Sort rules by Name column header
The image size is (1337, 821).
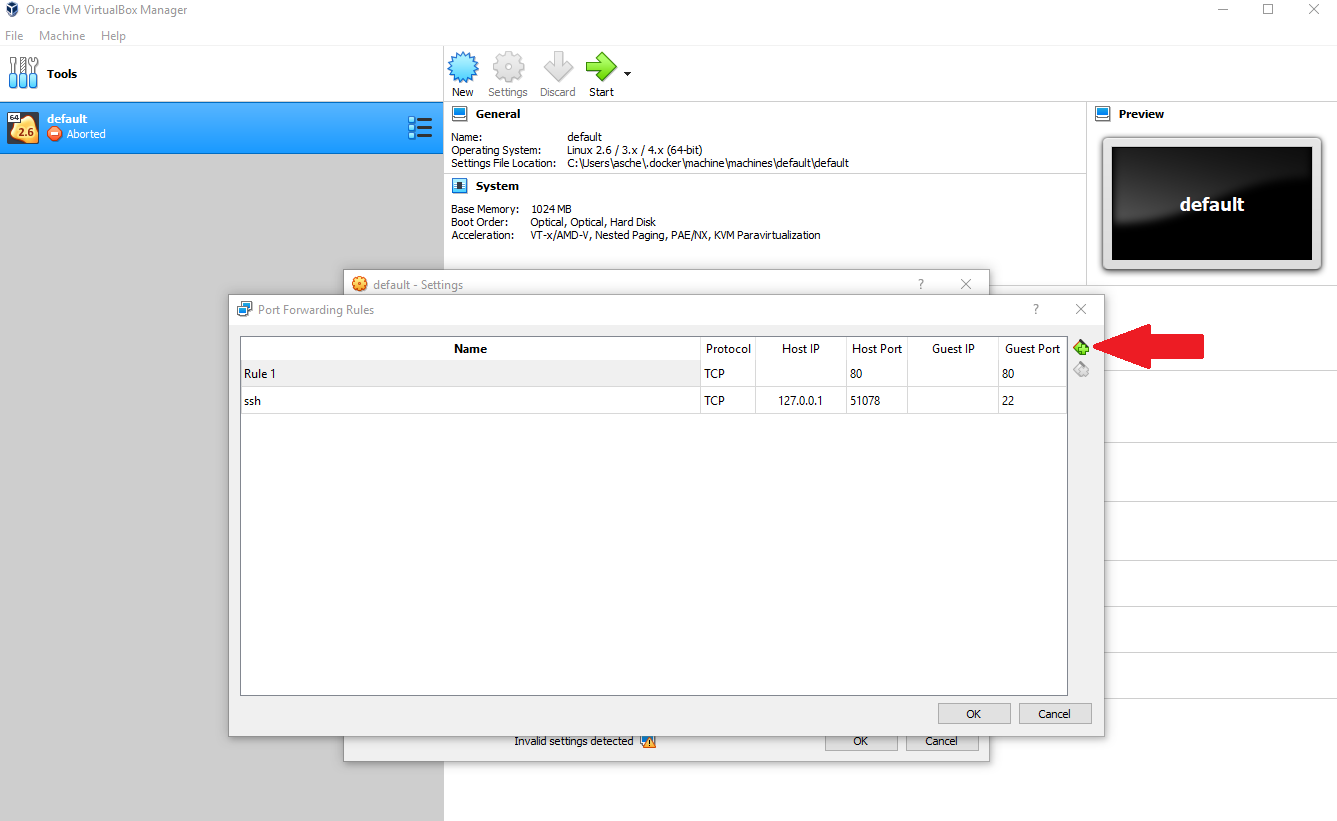[x=470, y=349]
